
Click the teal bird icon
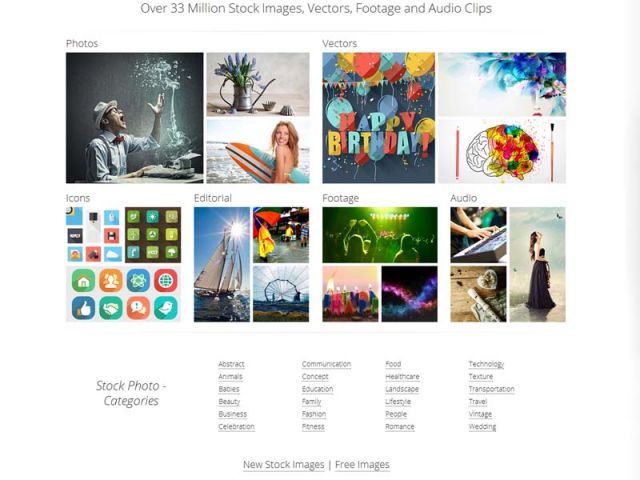pos(166,308)
